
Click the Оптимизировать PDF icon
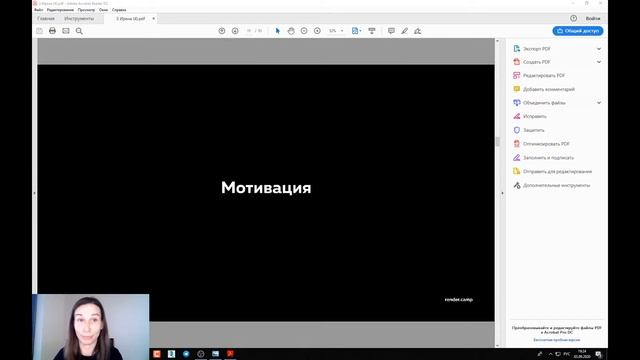[x=517, y=144]
